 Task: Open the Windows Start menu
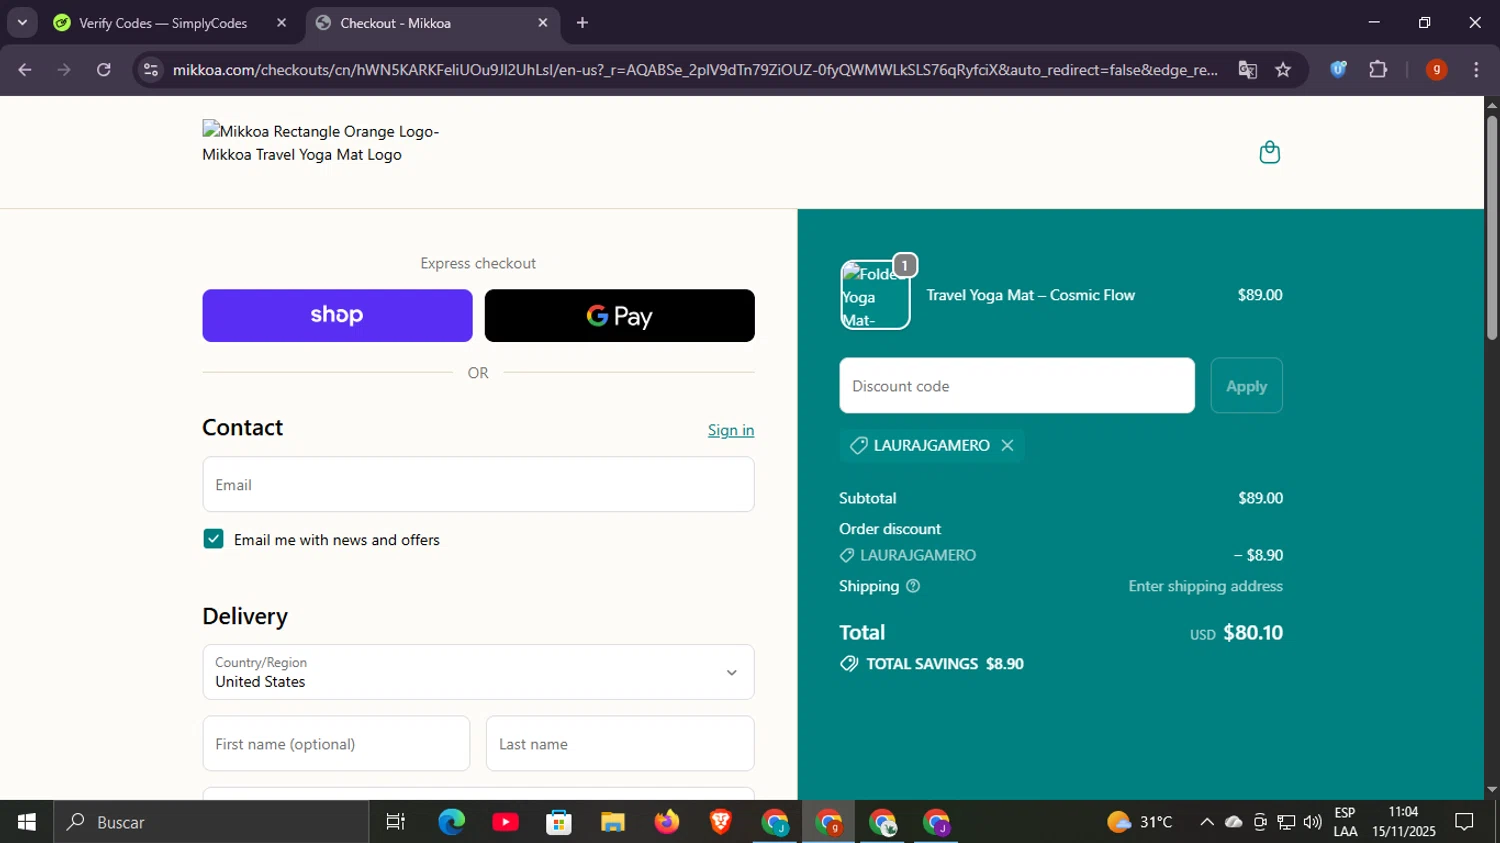point(27,822)
